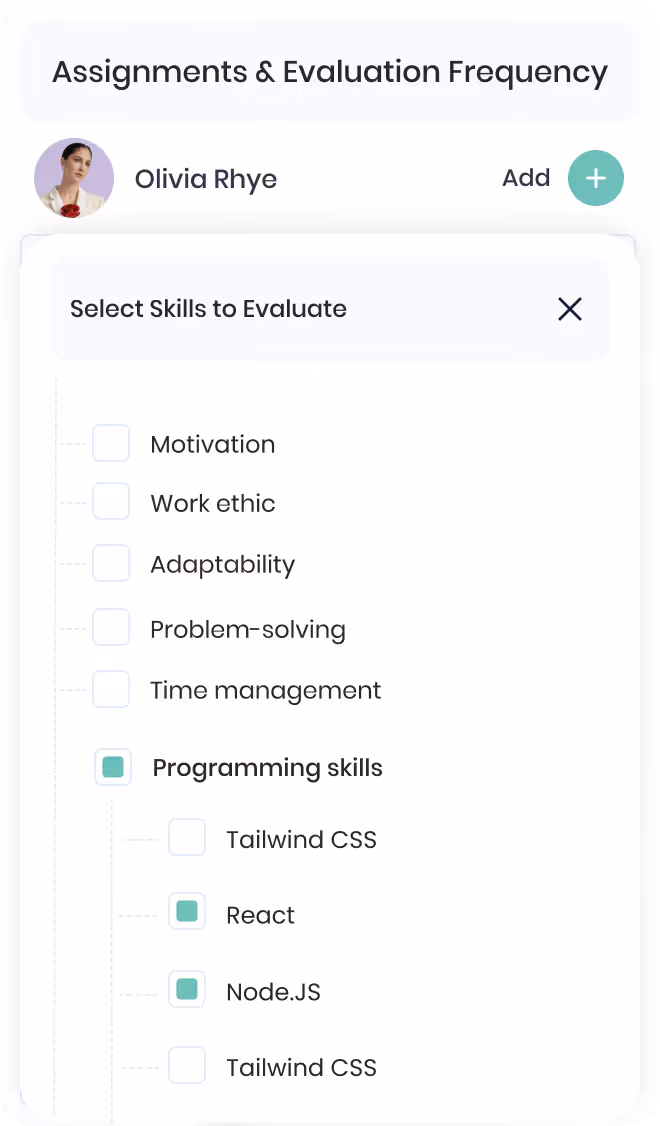Check the Tailwind CSS box above React
This screenshot has width=660, height=1126.
coord(187,837)
